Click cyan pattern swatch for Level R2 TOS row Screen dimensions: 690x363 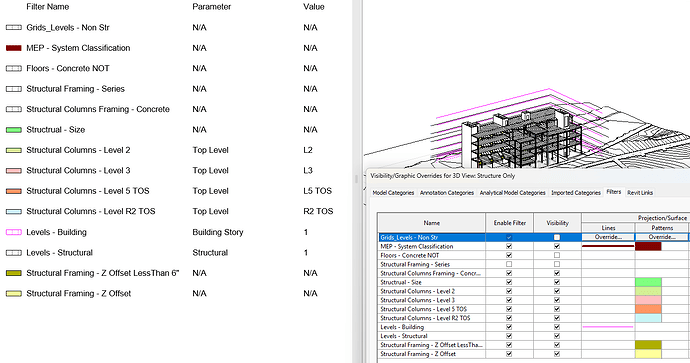[648, 318]
